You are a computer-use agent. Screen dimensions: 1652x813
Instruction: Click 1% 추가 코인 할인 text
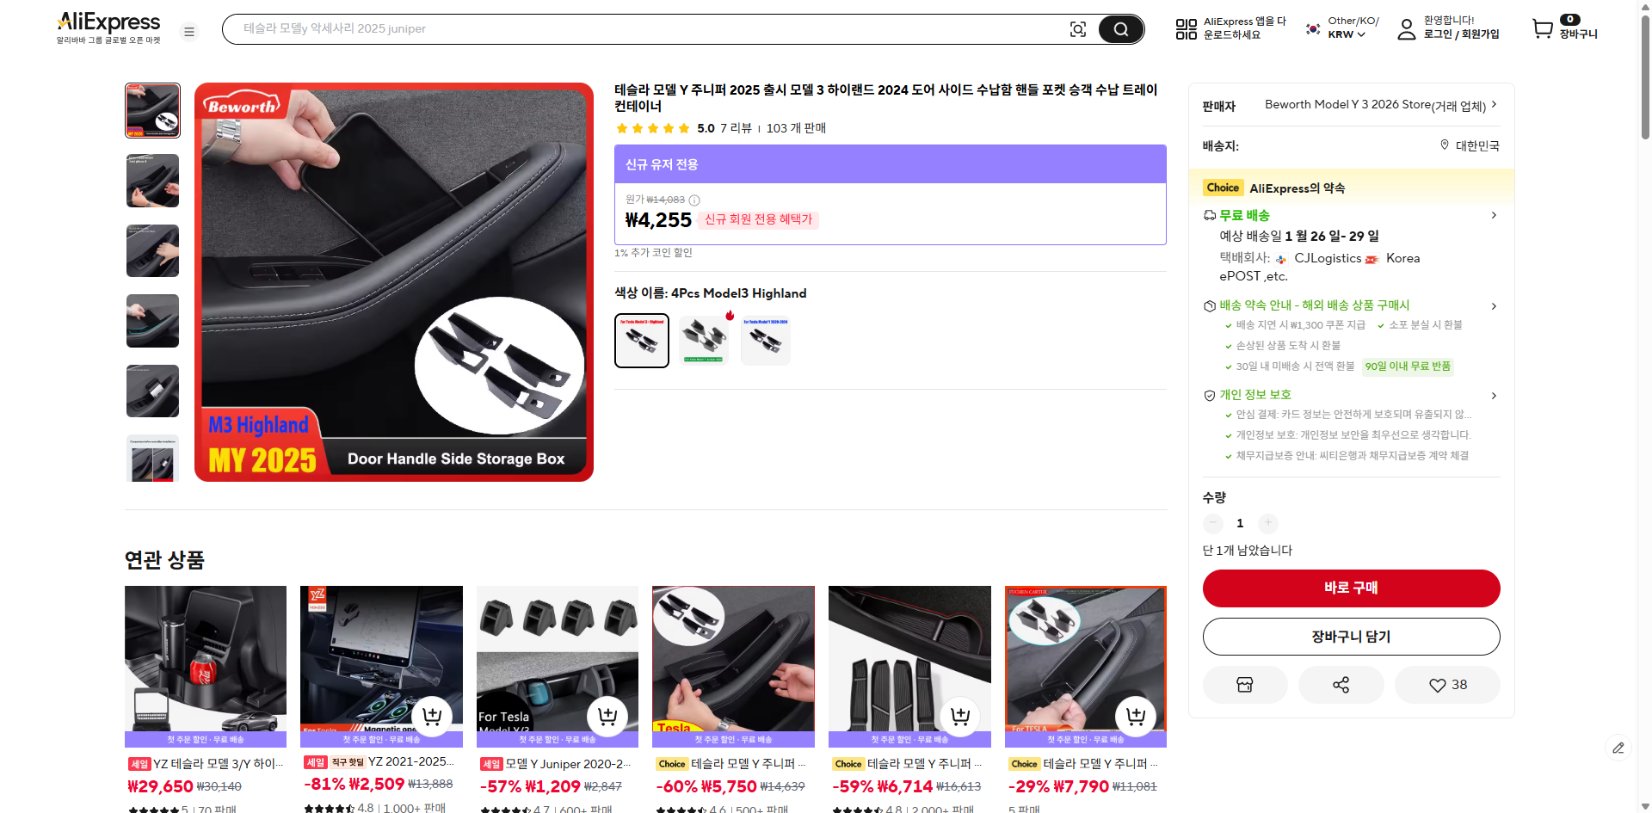pos(653,253)
